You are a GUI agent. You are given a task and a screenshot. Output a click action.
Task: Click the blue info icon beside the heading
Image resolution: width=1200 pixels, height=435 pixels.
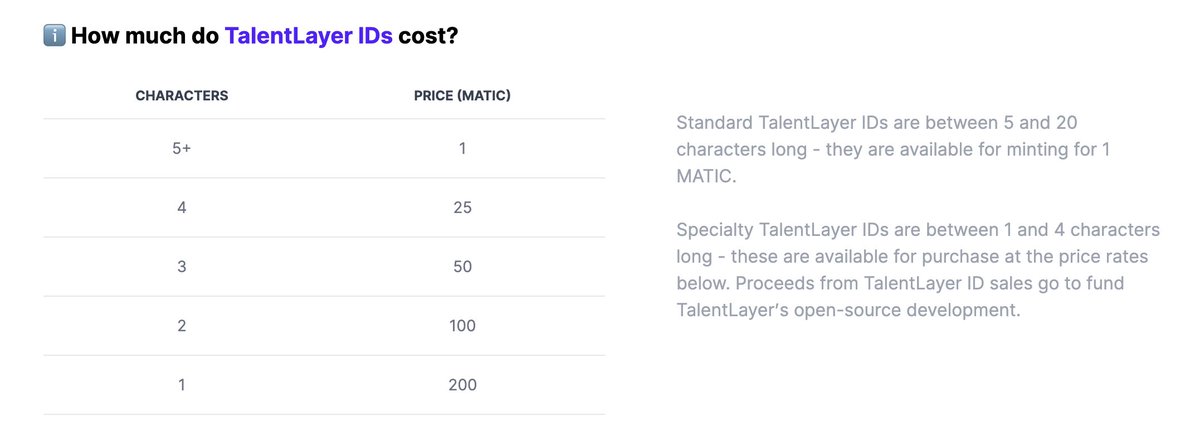[54, 37]
